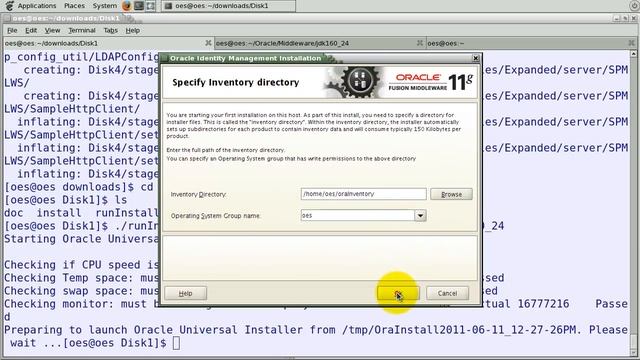Click the third launcher icon beside the terminal icon
The width and height of the screenshot is (640, 360).
point(151,6)
